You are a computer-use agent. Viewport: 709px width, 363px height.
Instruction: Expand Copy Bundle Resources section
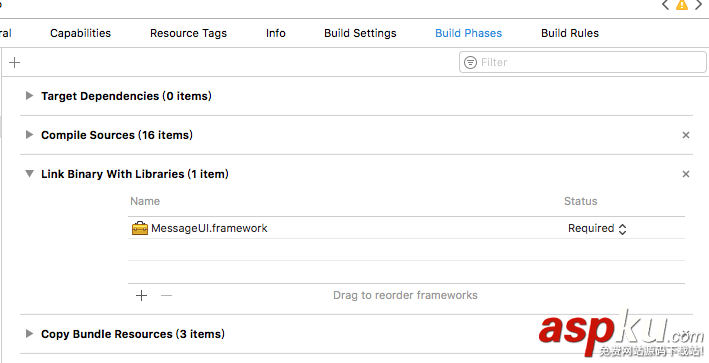pyautogui.click(x=29, y=334)
